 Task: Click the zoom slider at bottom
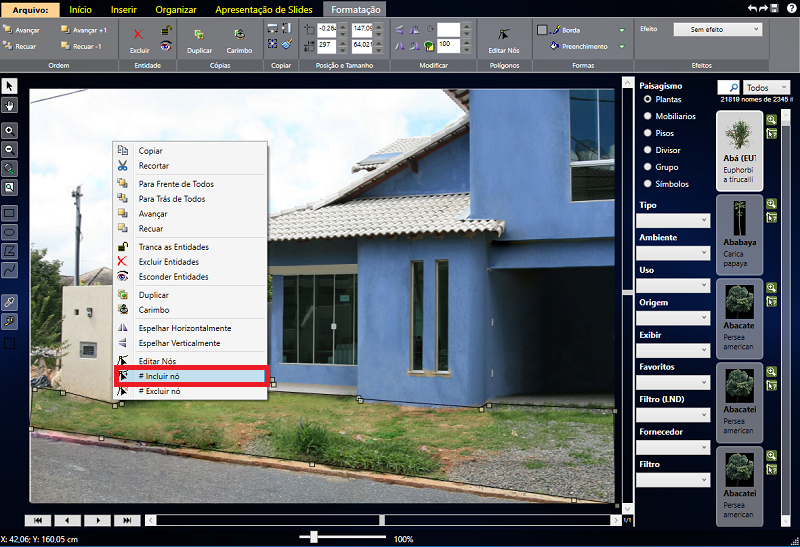(x=314, y=537)
